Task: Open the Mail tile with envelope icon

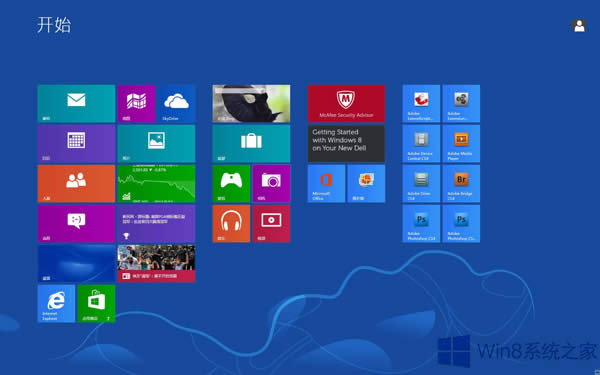Action: pos(76,104)
